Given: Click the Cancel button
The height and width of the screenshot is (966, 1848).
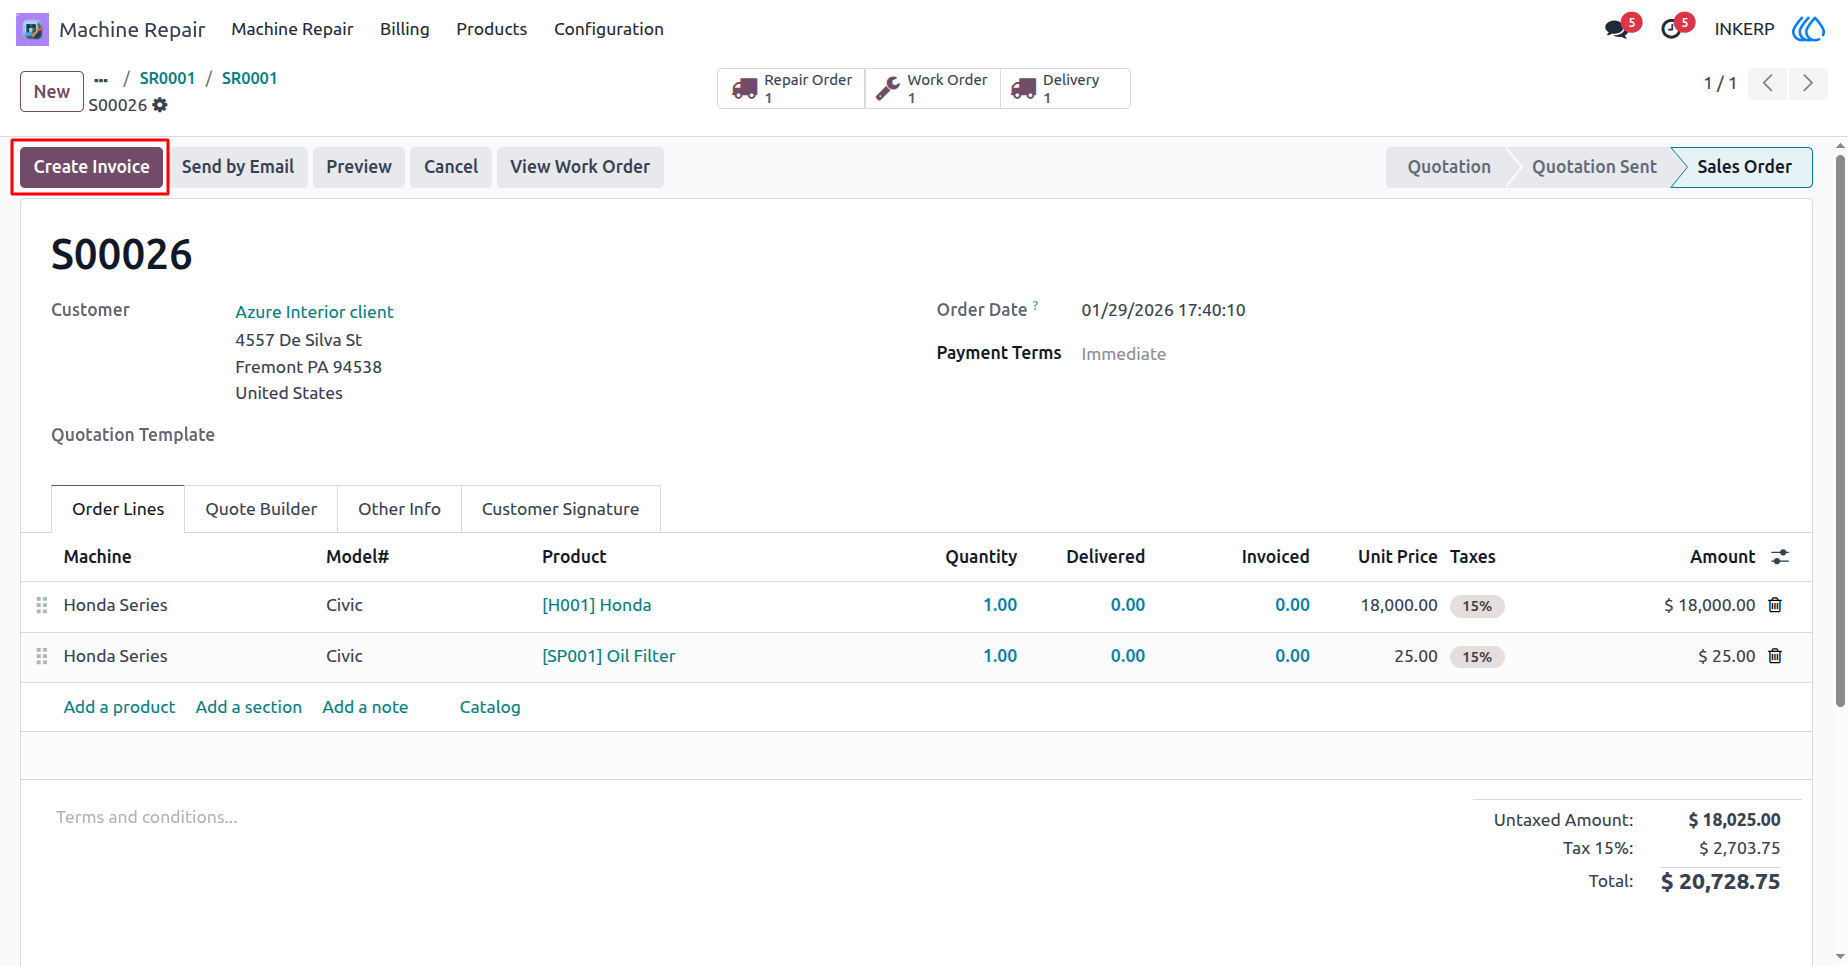Looking at the screenshot, I should (451, 167).
